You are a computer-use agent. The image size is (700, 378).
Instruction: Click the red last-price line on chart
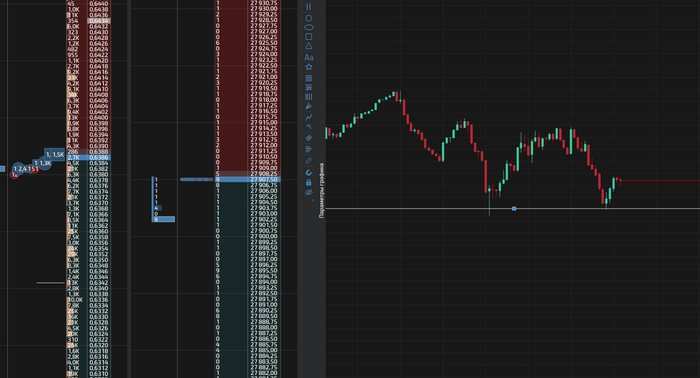[660, 181]
